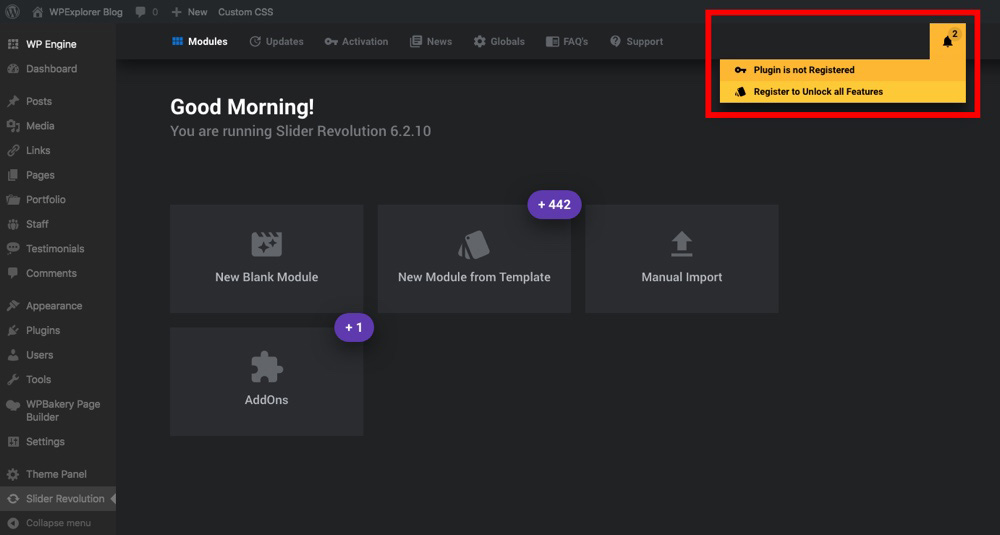Switch to the Updates tab
Image resolution: width=1000 pixels, height=535 pixels.
tap(276, 41)
